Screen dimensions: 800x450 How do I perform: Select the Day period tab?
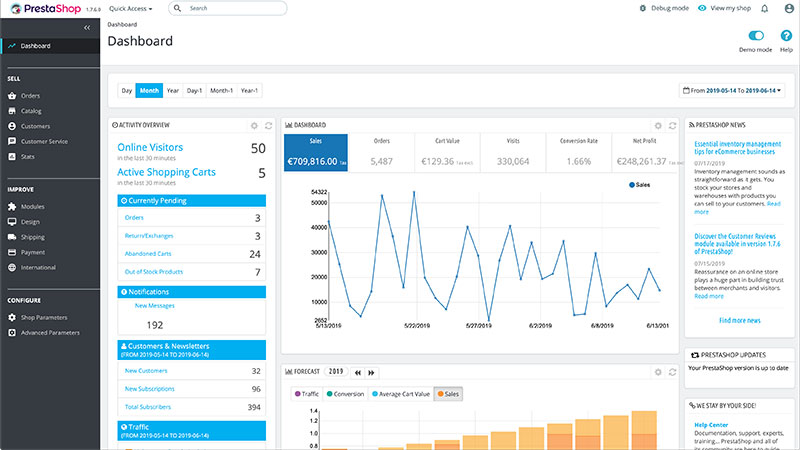(127, 90)
